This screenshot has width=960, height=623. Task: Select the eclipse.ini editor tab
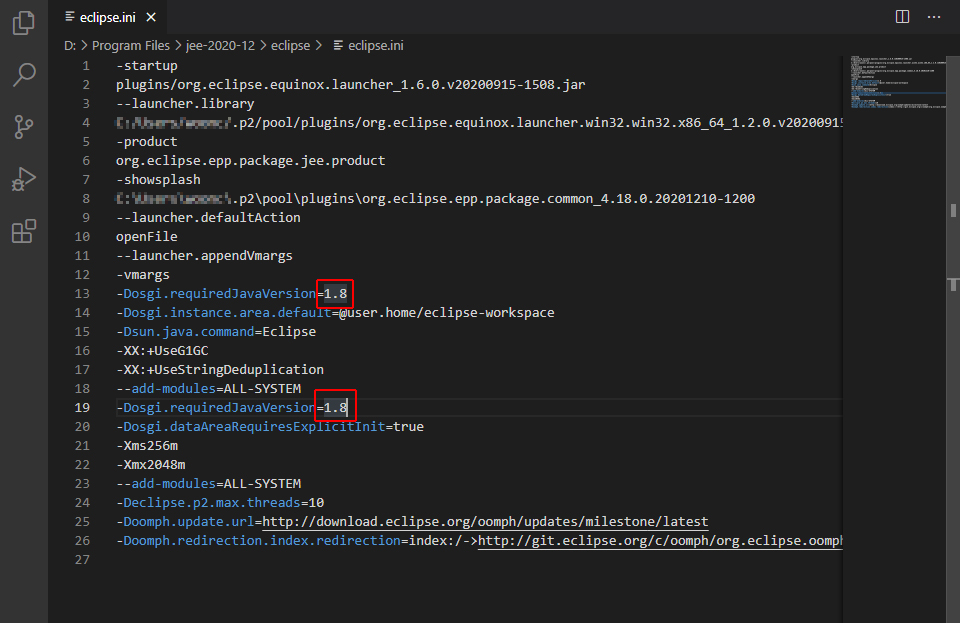click(x=108, y=18)
